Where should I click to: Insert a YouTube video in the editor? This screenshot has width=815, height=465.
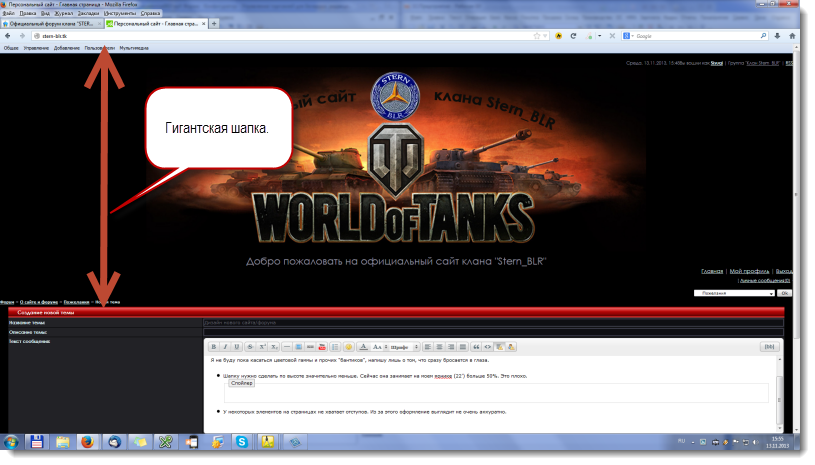click(x=322, y=347)
